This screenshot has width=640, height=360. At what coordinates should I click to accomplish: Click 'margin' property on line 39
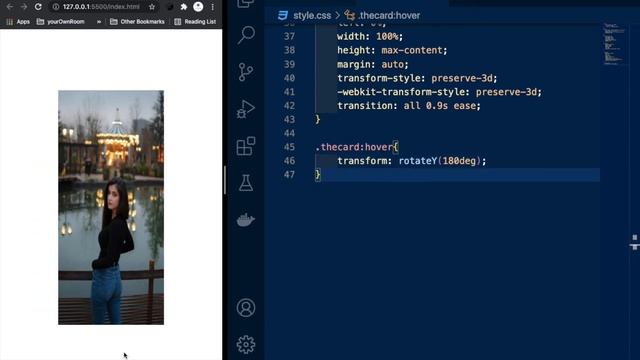point(353,64)
